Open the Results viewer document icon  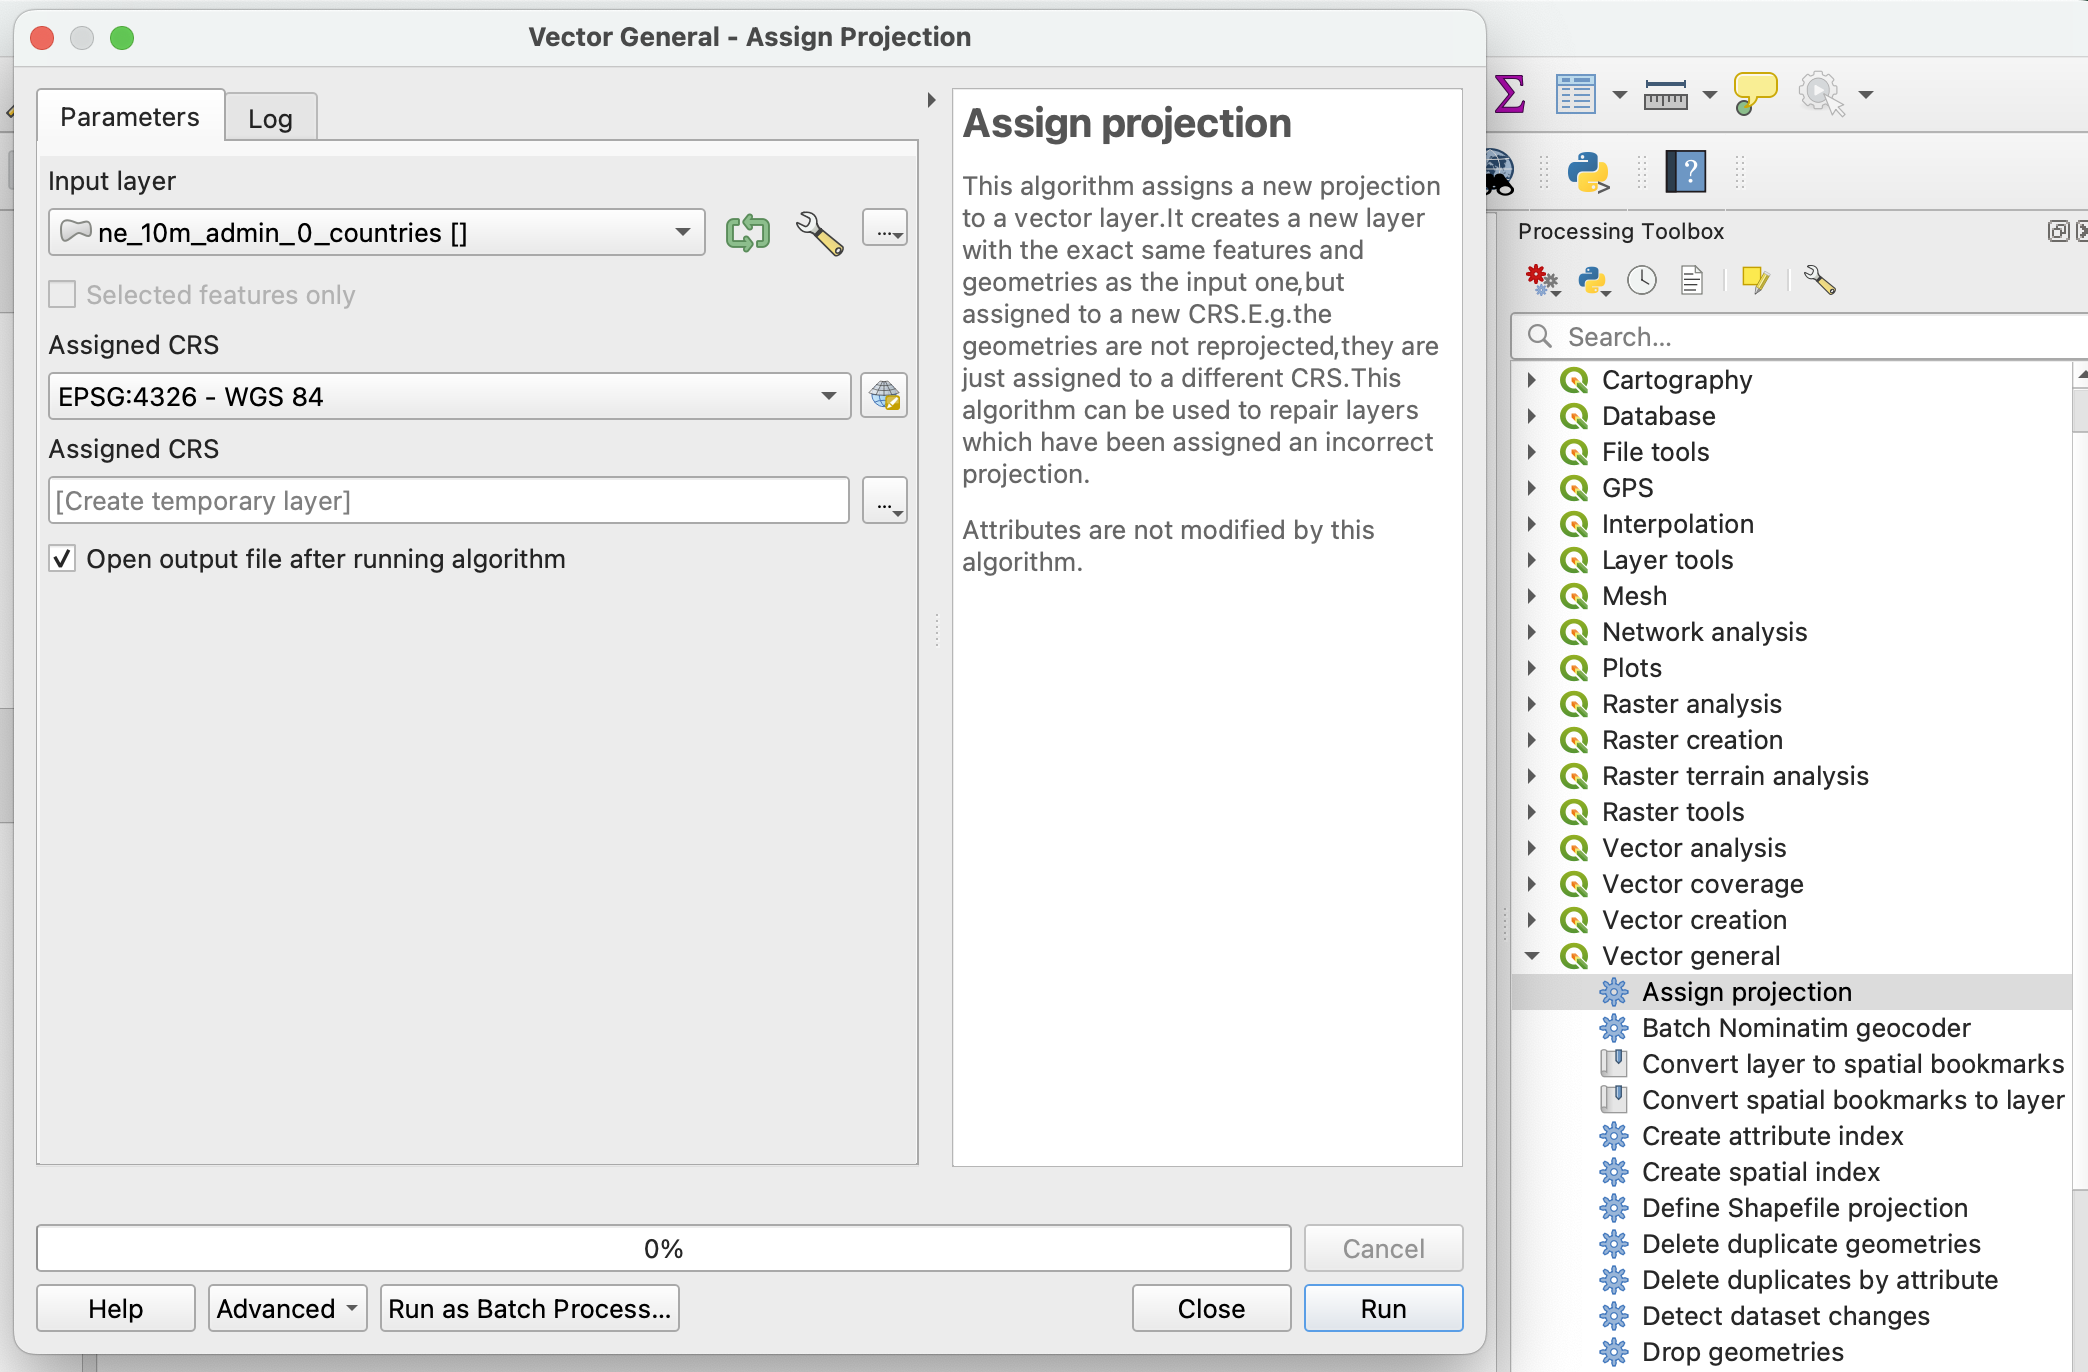click(x=1692, y=281)
